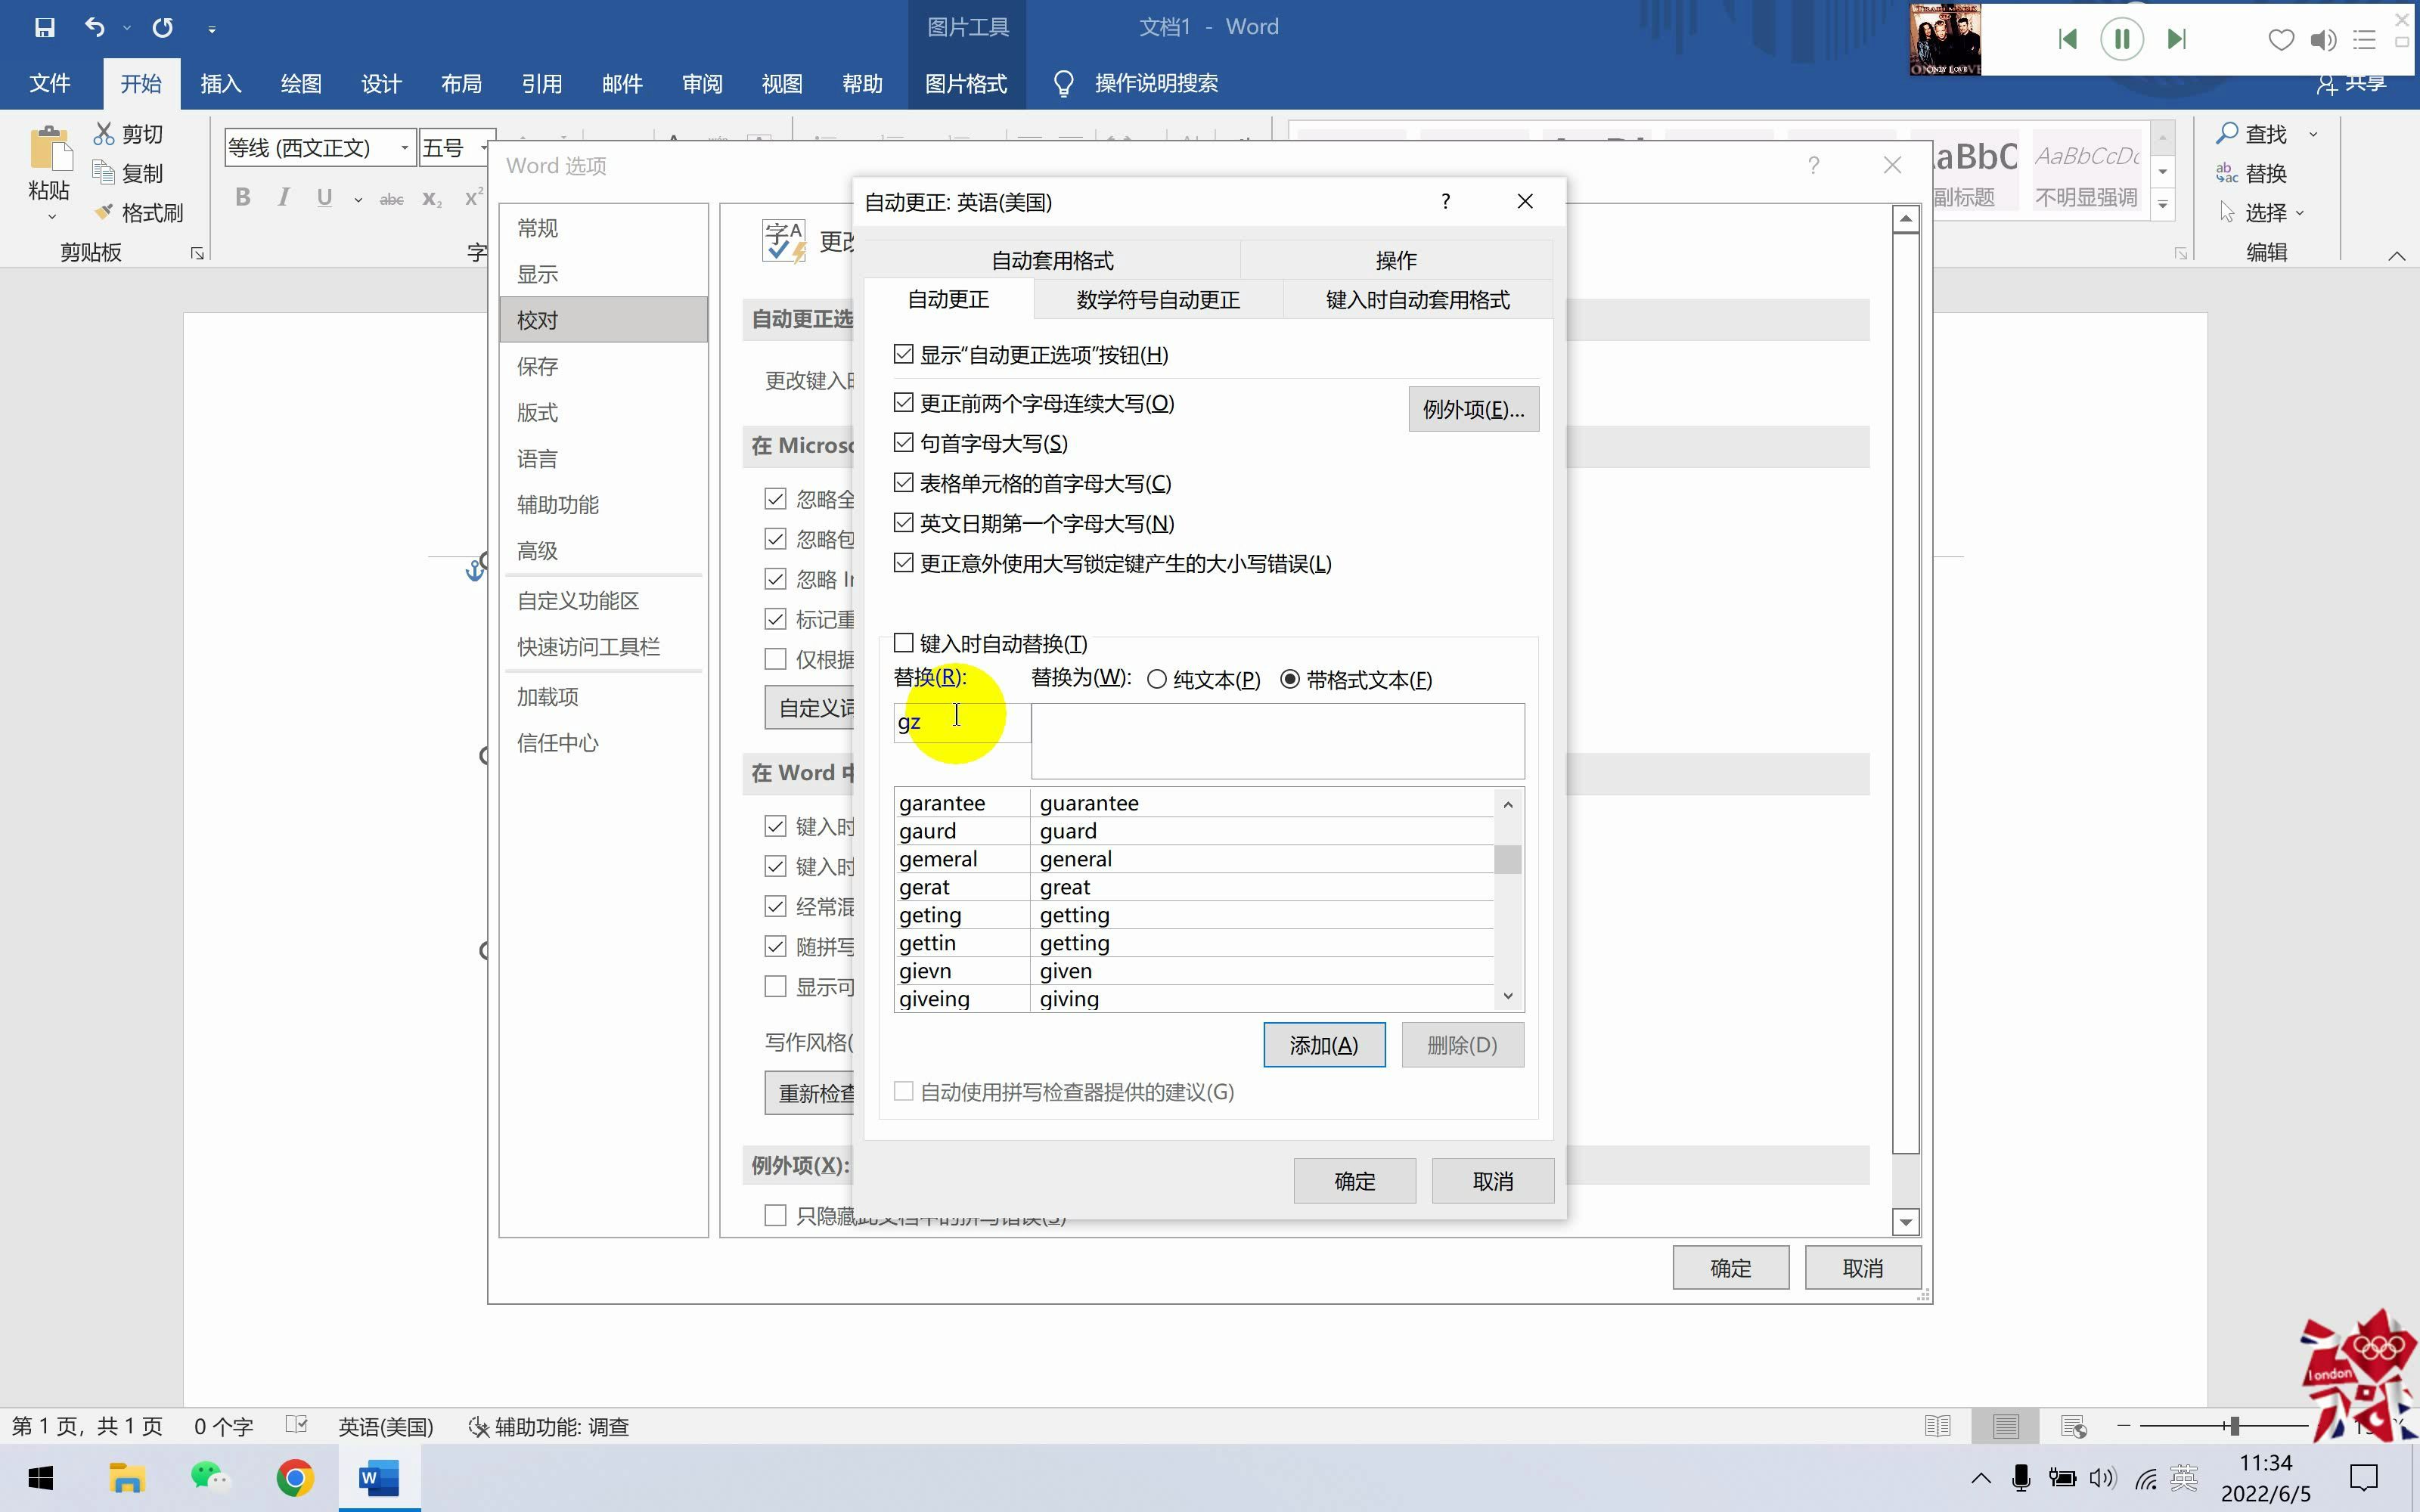This screenshot has height=1512, width=2420.
Task: Click the help question mark in AutoCorrect dialog
Action: pos(1445,202)
